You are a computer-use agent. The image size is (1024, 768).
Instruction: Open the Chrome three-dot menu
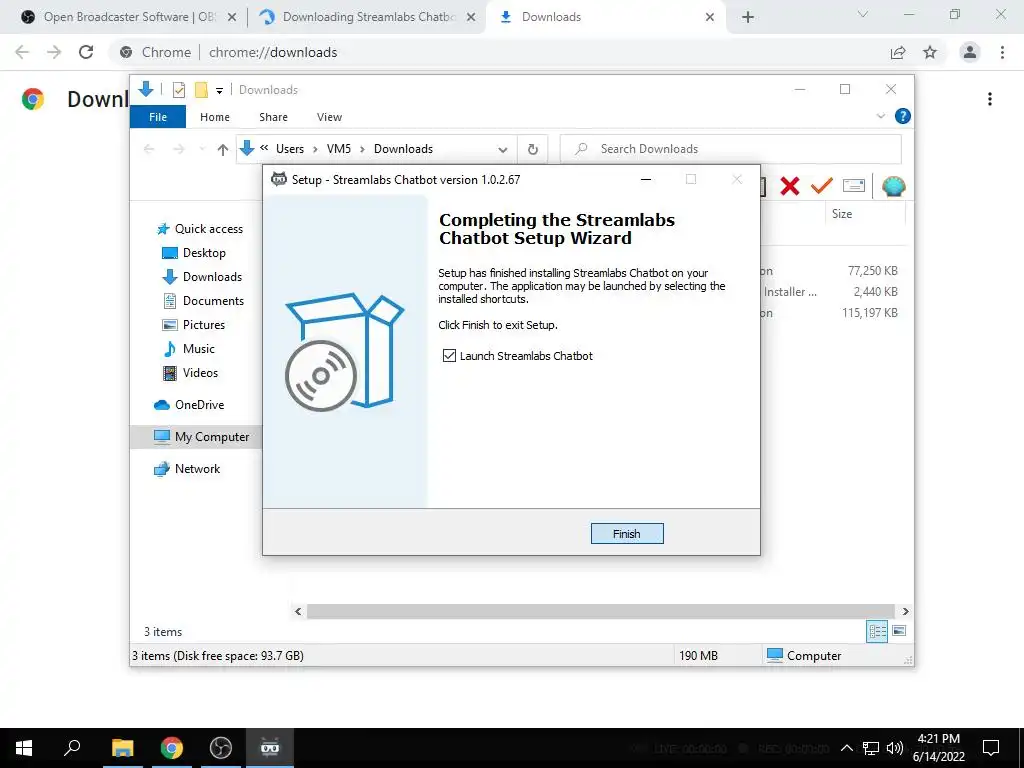pyautogui.click(x=1002, y=52)
